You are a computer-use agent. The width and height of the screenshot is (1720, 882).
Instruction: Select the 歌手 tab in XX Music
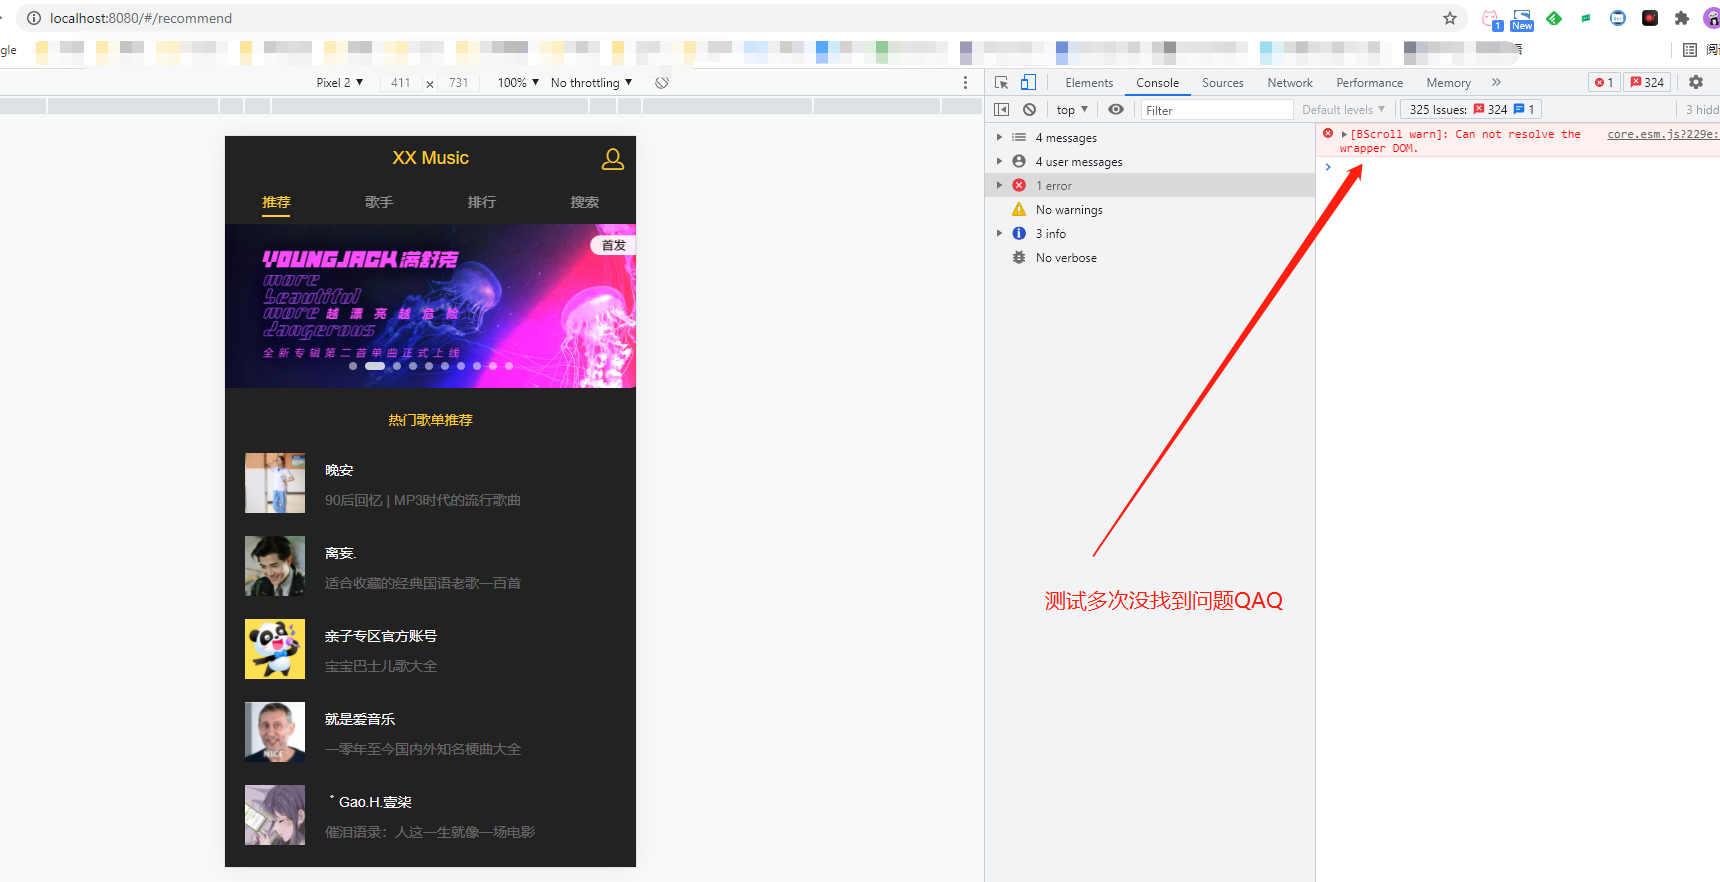(379, 202)
